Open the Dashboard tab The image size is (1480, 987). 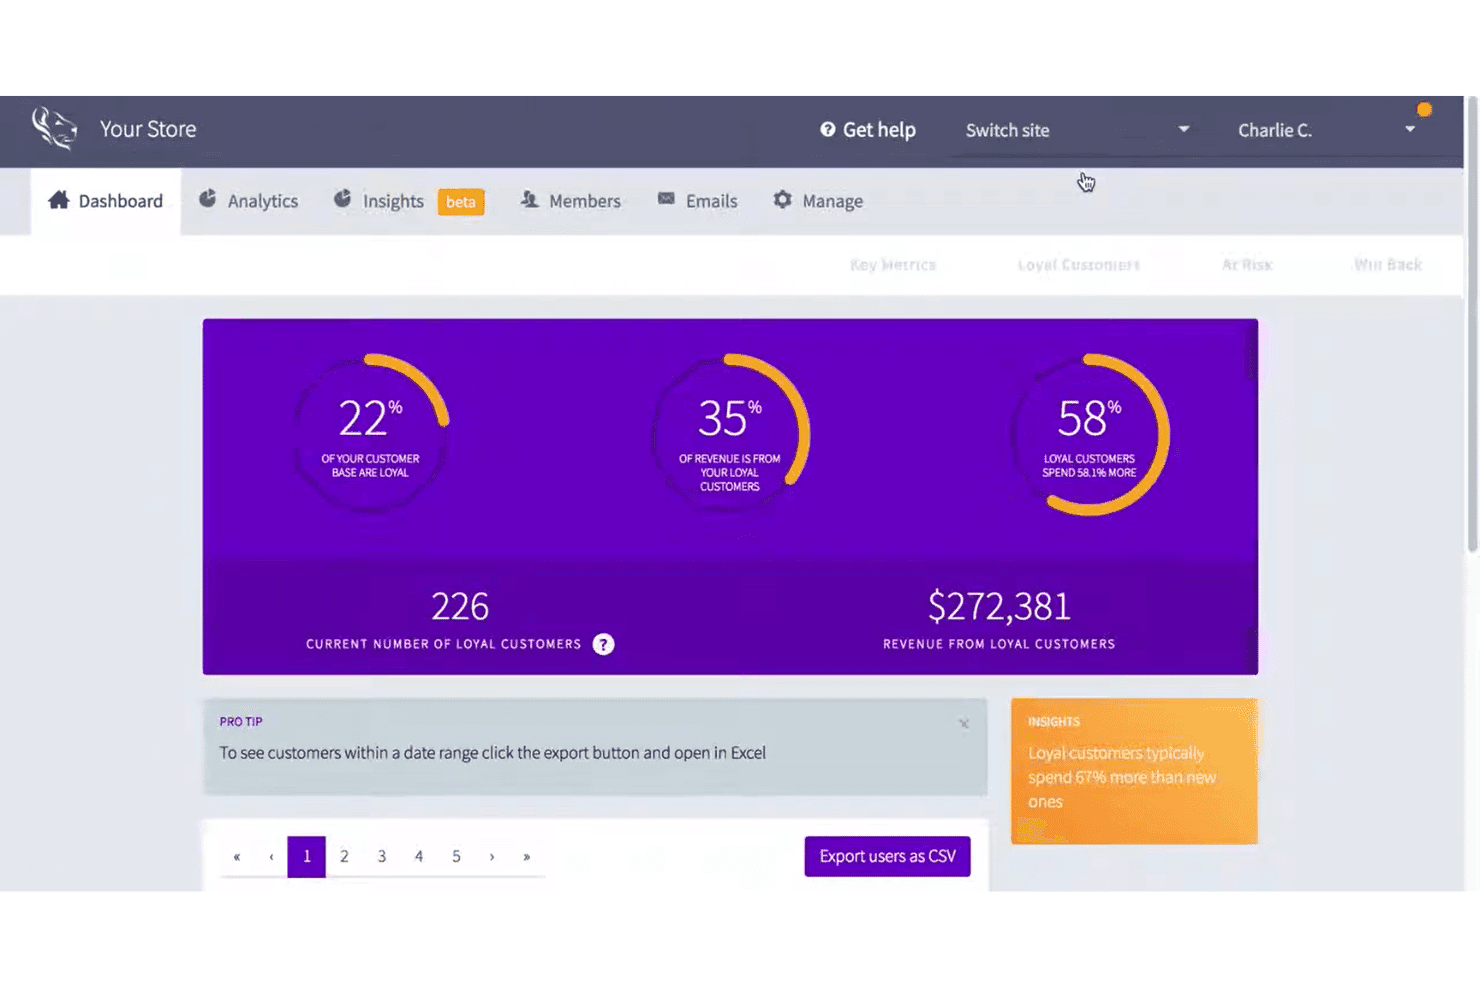[106, 201]
